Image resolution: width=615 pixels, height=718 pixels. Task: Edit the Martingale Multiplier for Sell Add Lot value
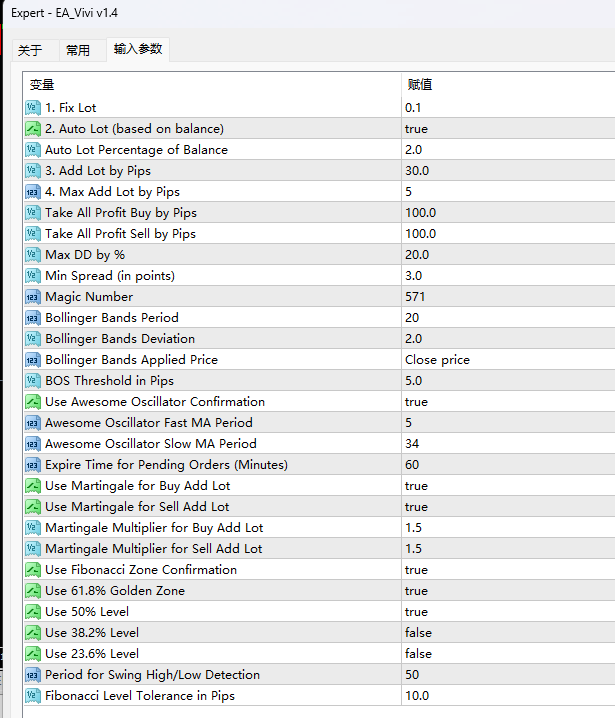413,549
